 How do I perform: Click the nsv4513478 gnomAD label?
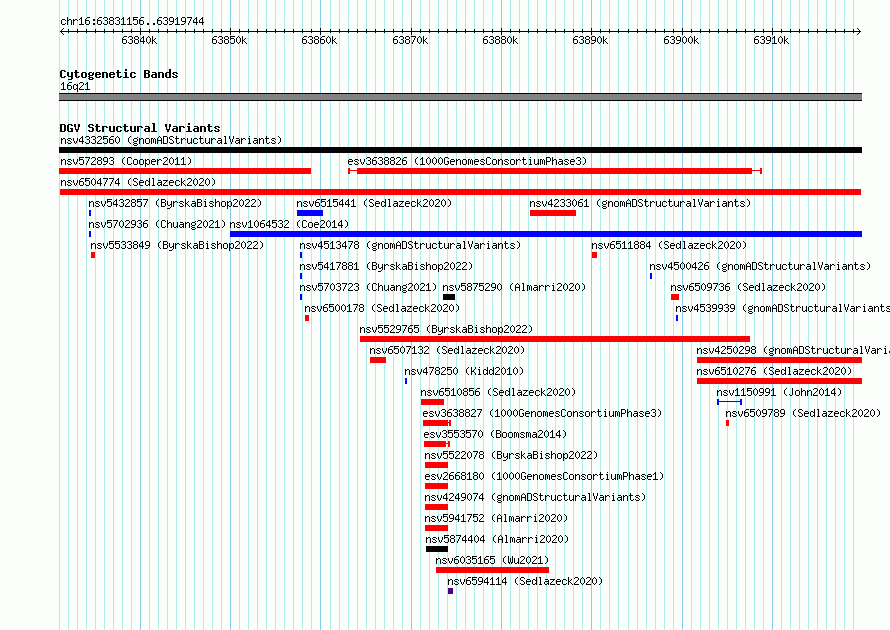pyautogui.click(x=410, y=245)
